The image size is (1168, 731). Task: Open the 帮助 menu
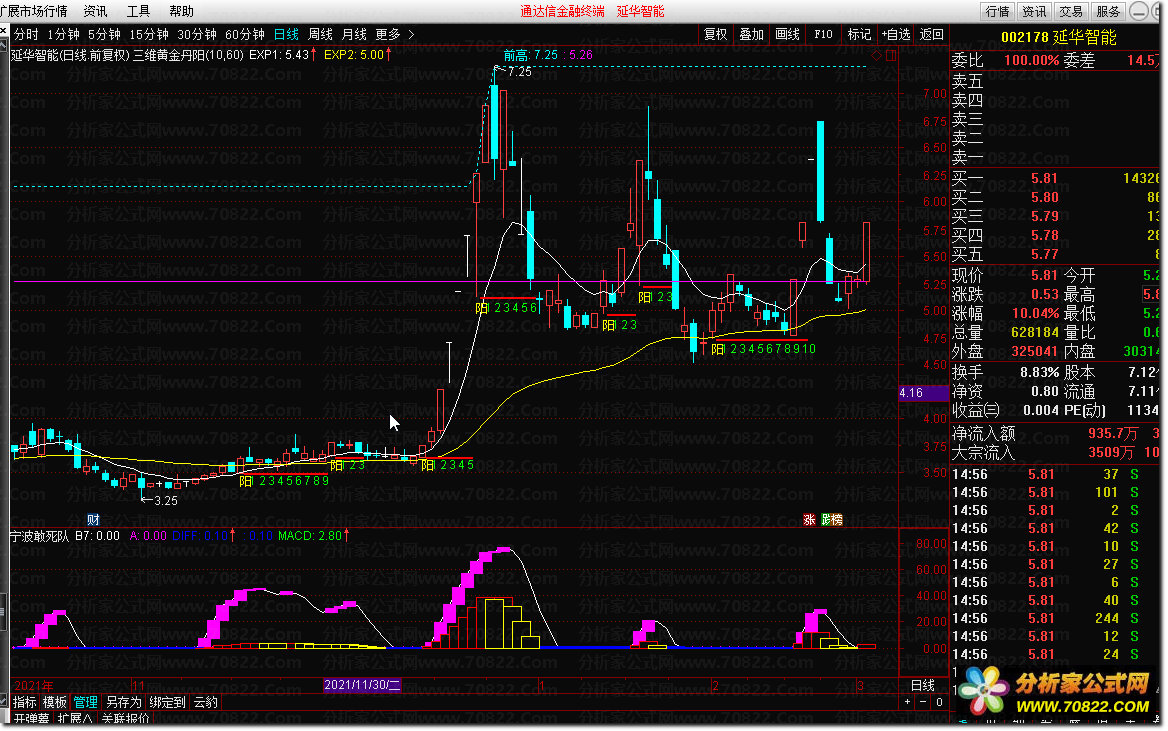tap(182, 11)
